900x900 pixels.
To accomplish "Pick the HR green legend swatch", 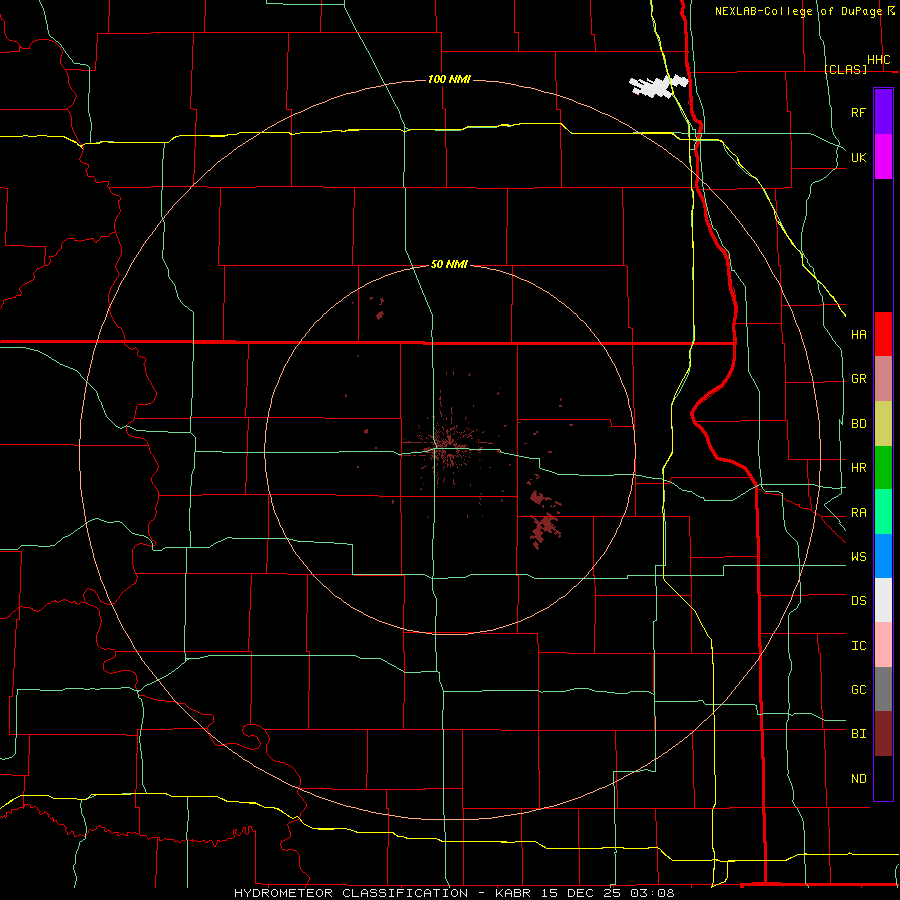I will point(883,468).
